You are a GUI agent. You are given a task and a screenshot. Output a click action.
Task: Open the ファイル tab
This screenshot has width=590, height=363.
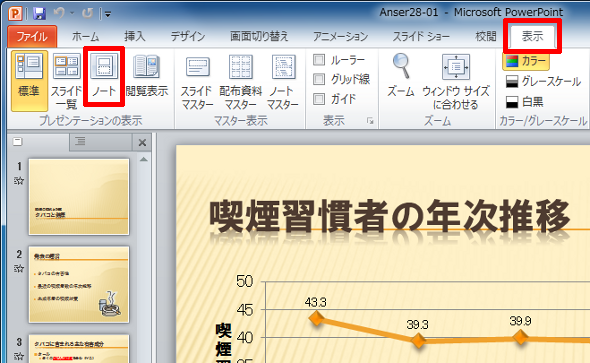[x=32, y=36]
